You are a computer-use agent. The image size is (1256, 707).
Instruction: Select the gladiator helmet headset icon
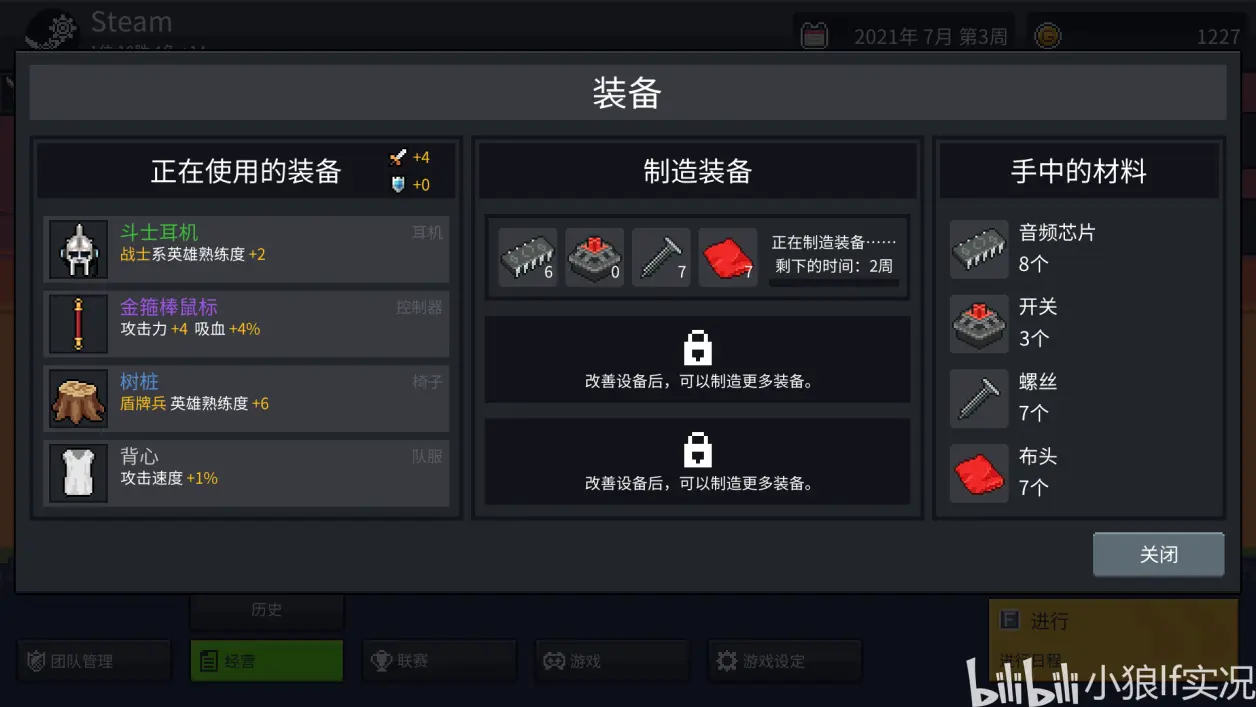78,250
